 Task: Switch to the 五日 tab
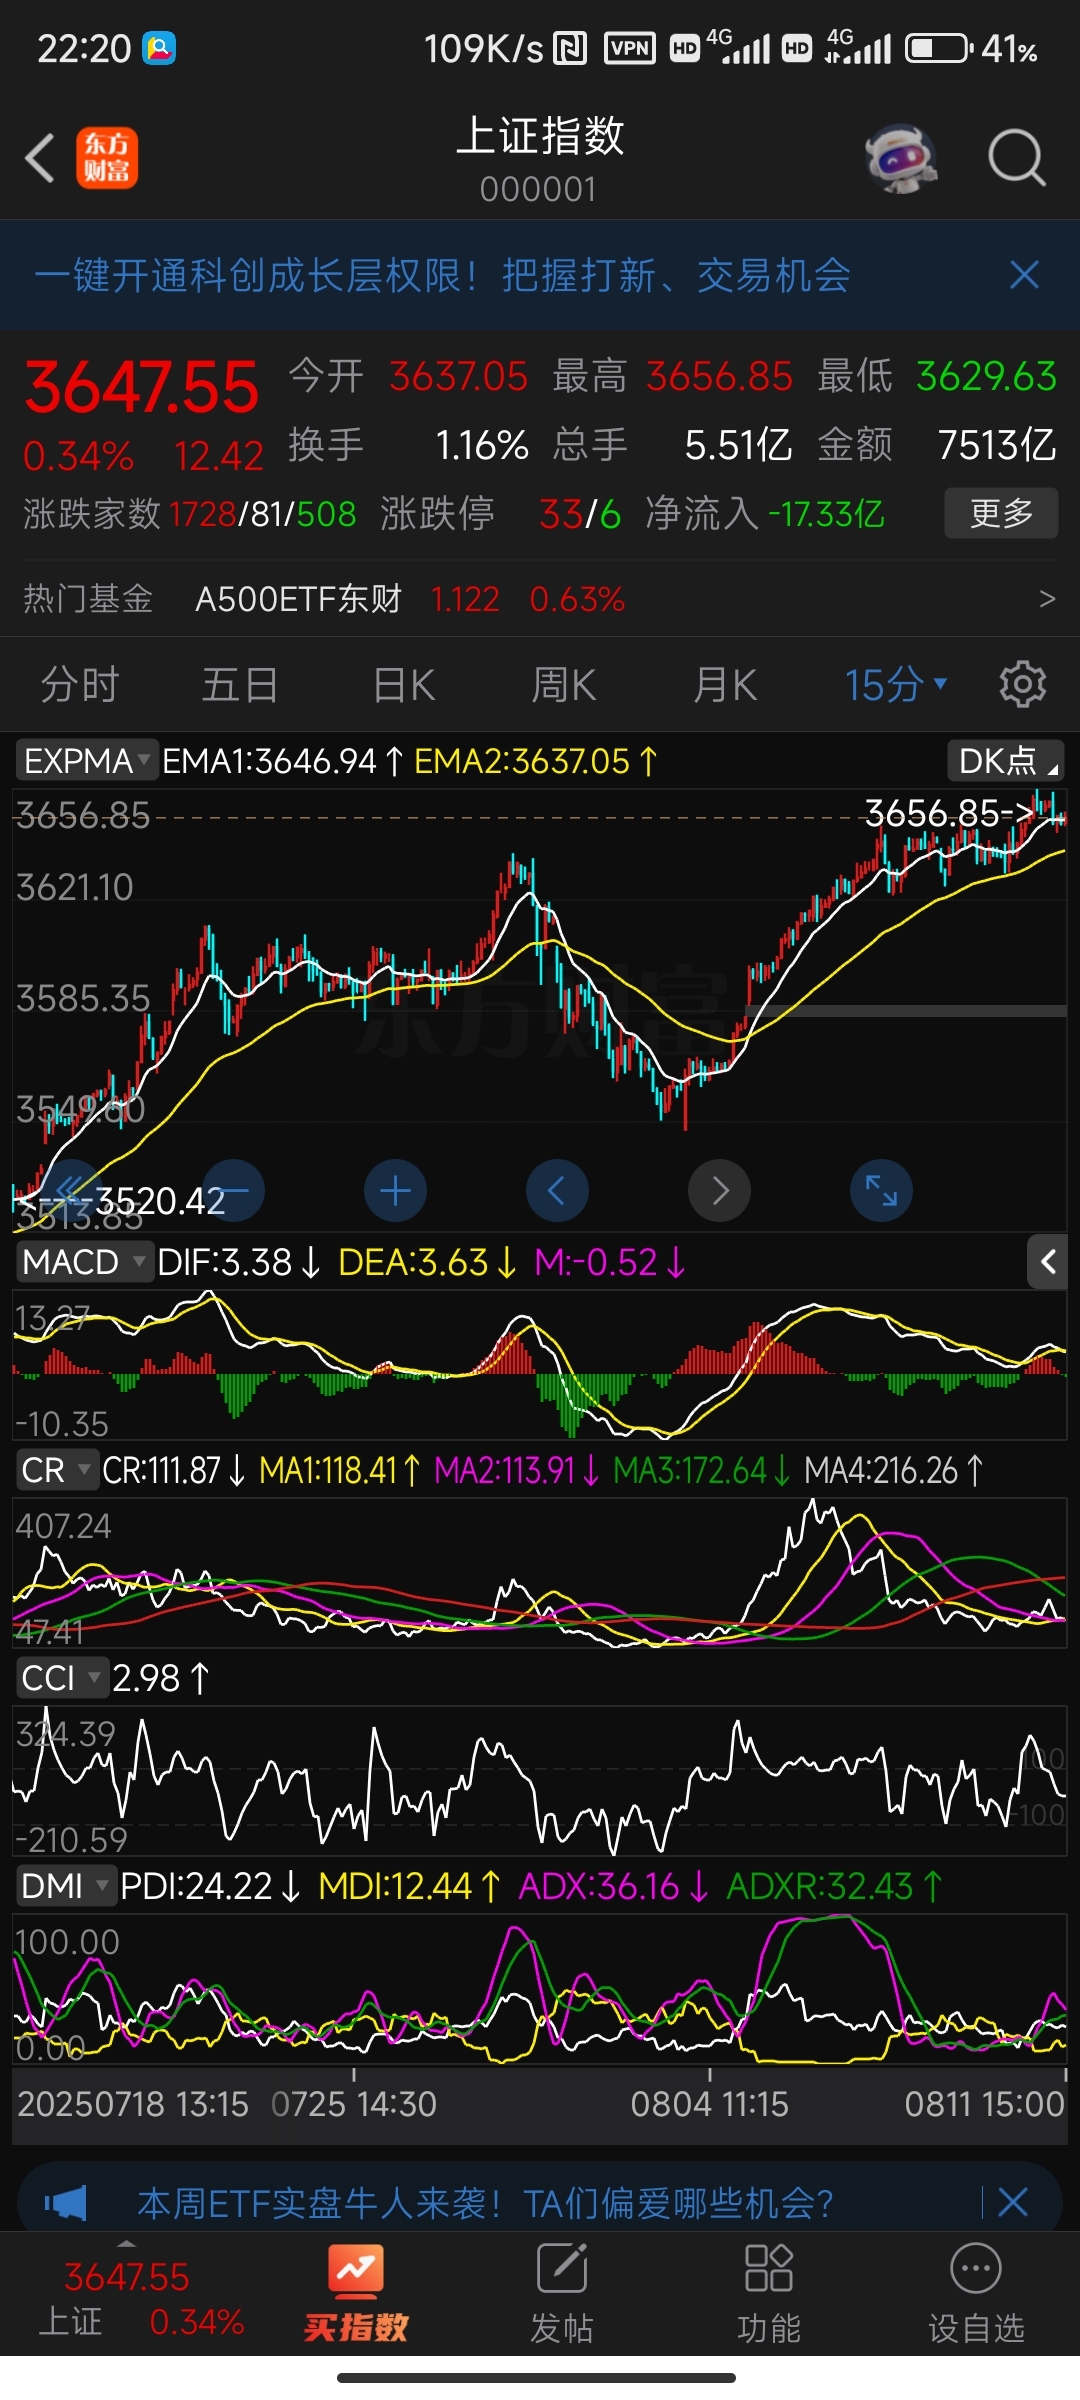coord(240,685)
